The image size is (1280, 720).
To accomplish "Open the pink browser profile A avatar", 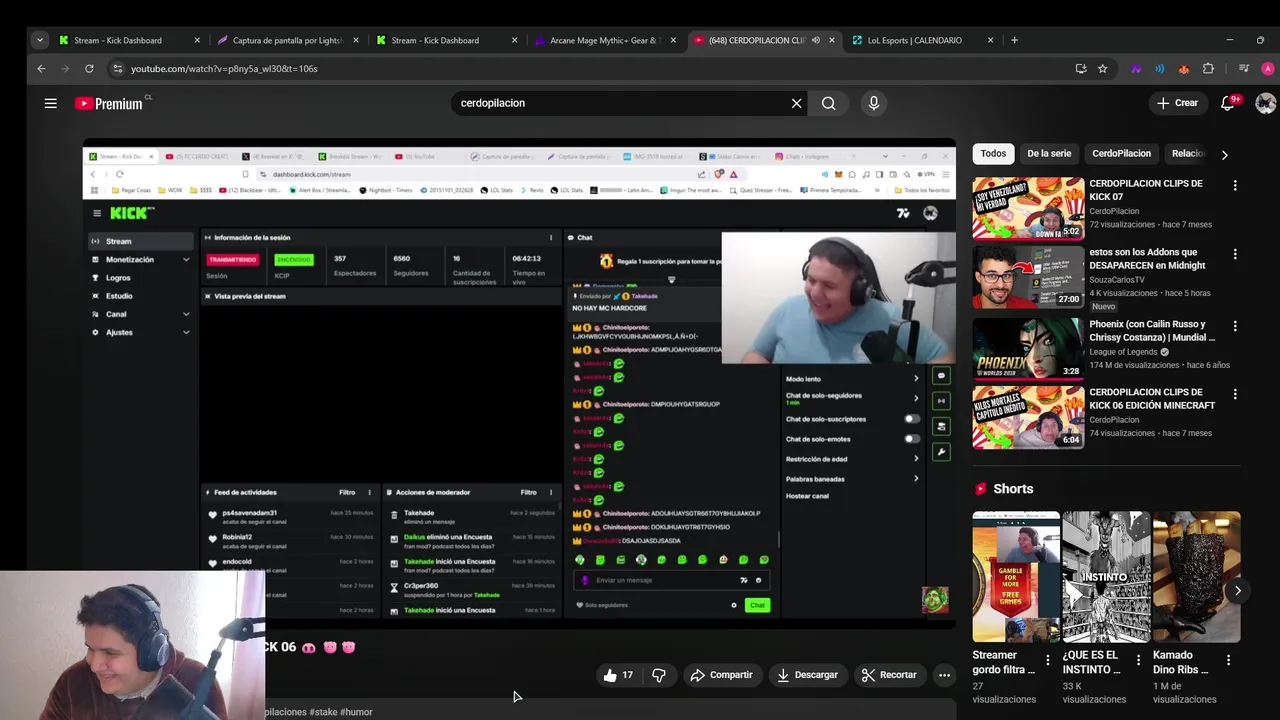I will (x=1267, y=69).
